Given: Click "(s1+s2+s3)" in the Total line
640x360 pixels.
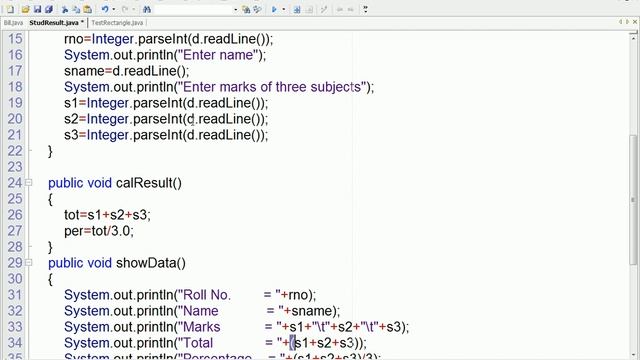Looking at the screenshot, I should coord(324,343).
